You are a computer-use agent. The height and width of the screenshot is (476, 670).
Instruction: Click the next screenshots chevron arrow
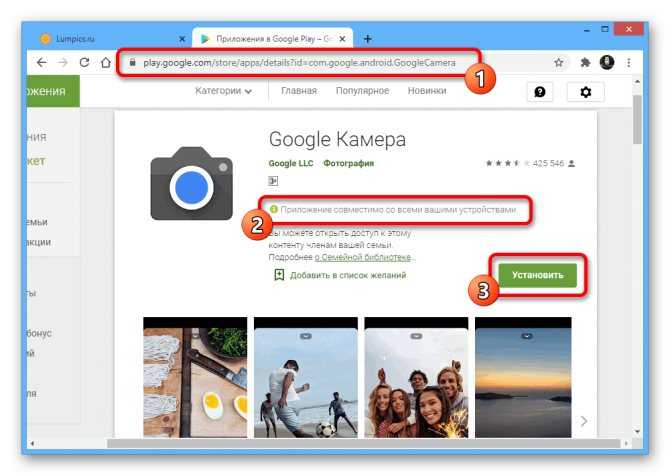(x=584, y=421)
